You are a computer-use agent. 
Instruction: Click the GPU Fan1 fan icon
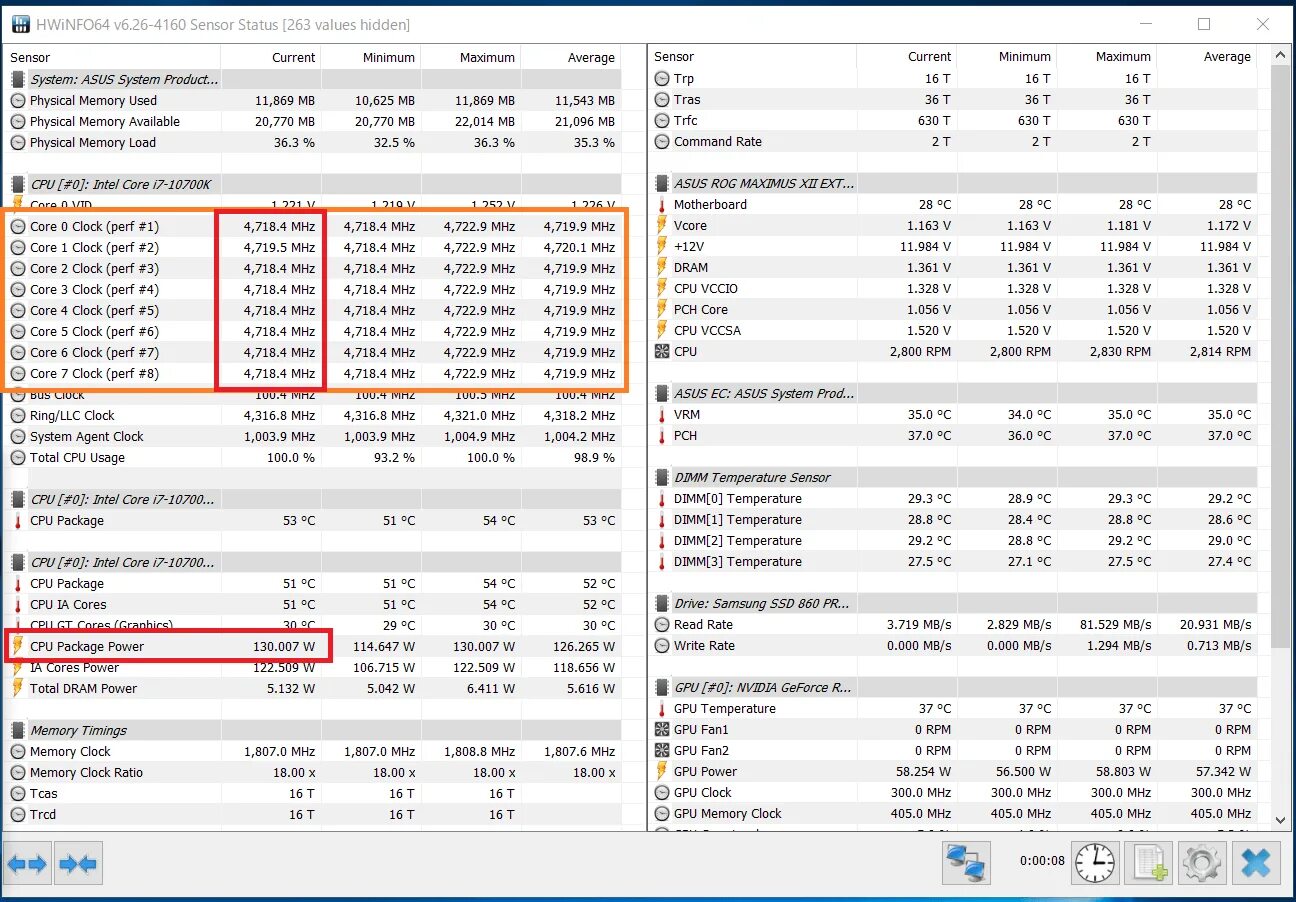coord(662,730)
